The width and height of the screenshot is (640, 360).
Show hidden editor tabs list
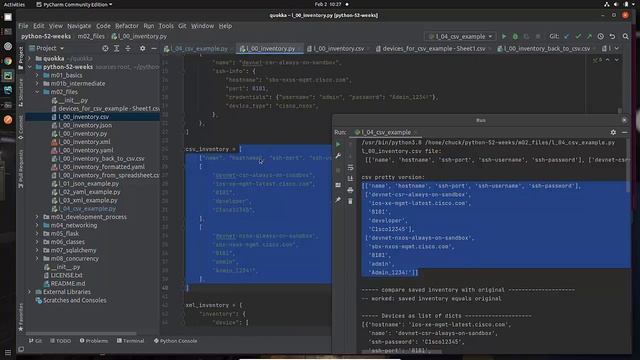coord(617,48)
